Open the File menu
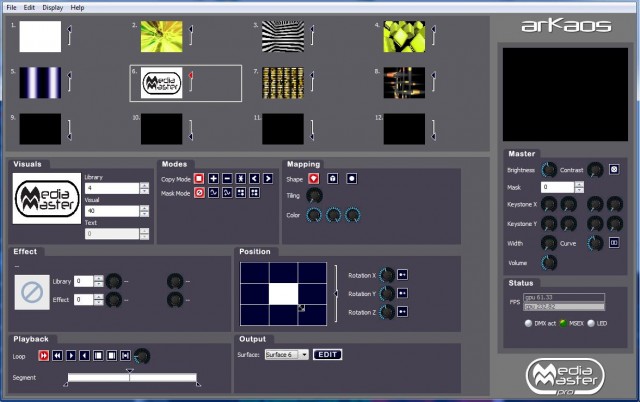 pos(11,7)
